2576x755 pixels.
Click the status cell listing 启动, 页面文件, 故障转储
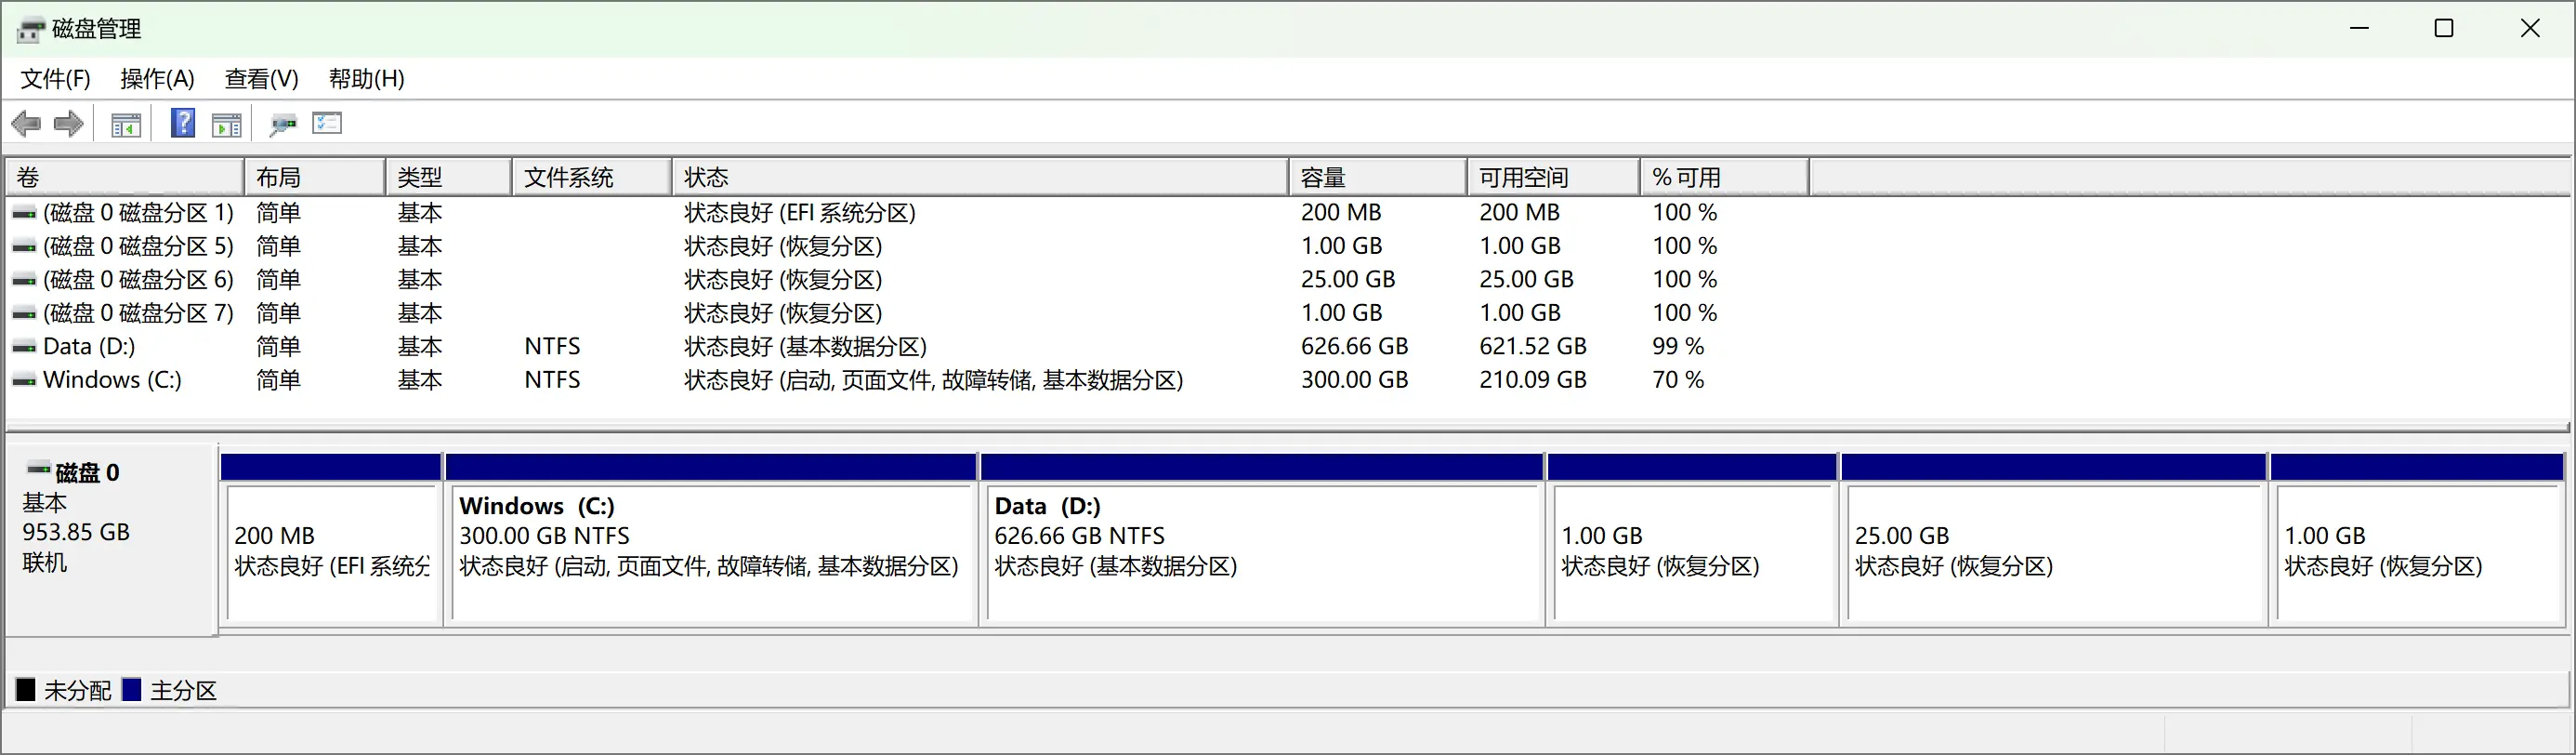tap(934, 380)
